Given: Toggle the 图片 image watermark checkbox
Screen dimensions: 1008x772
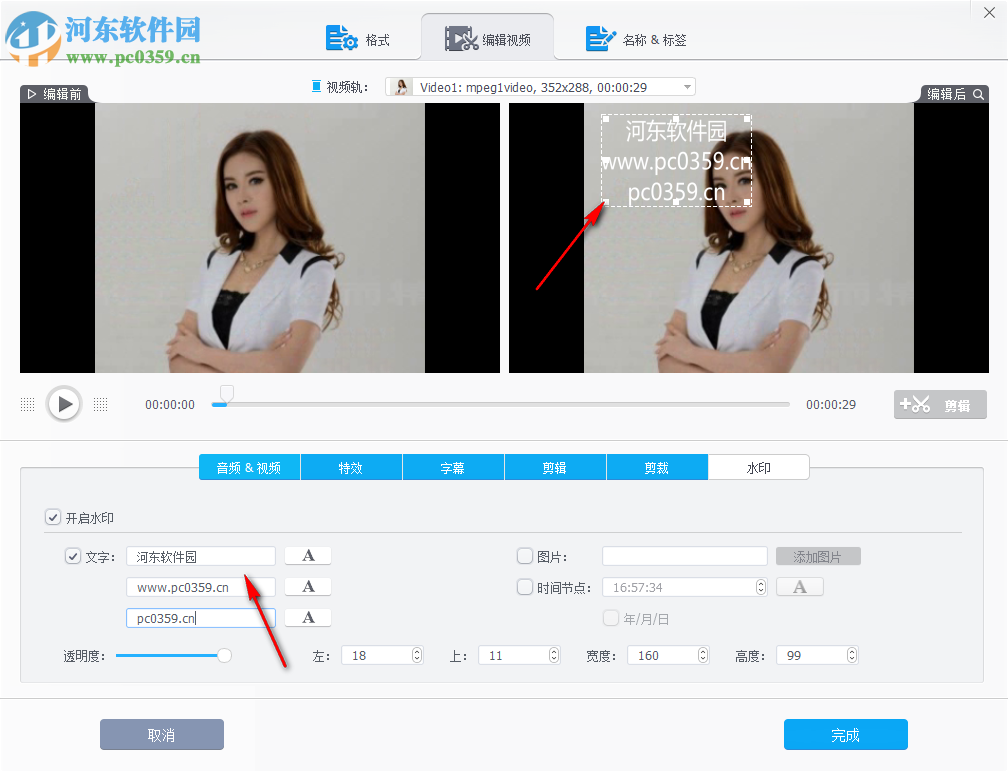Looking at the screenshot, I should point(524,556).
